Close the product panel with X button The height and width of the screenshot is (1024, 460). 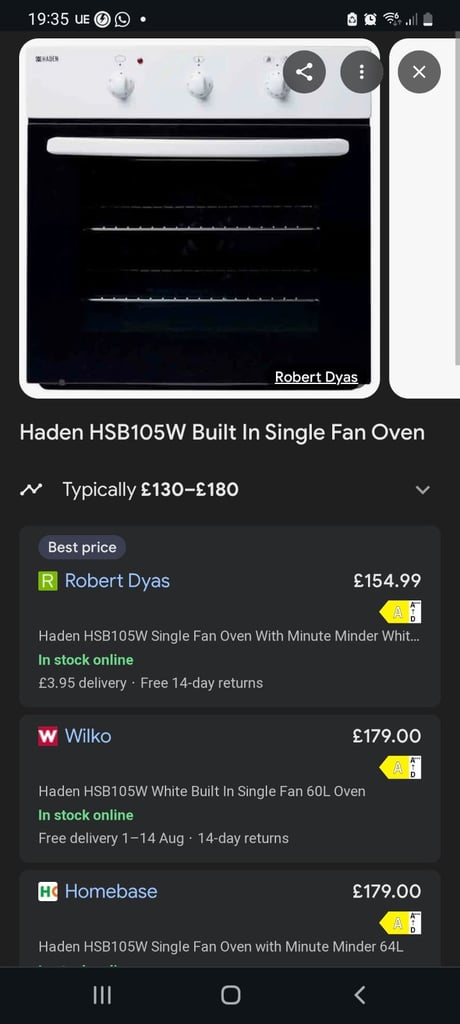coord(419,72)
